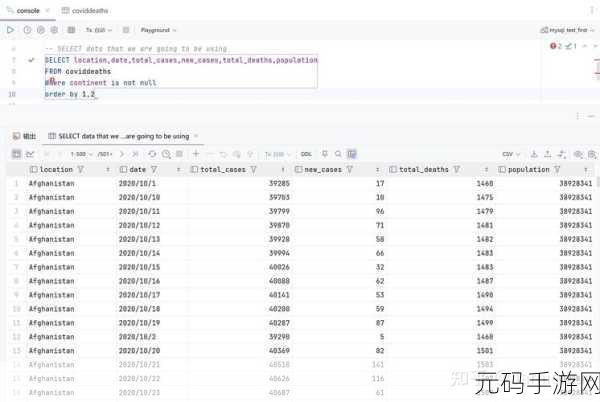Open the 1-500 page size dropdown
The image size is (600, 402).
click(x=82, y=154)
